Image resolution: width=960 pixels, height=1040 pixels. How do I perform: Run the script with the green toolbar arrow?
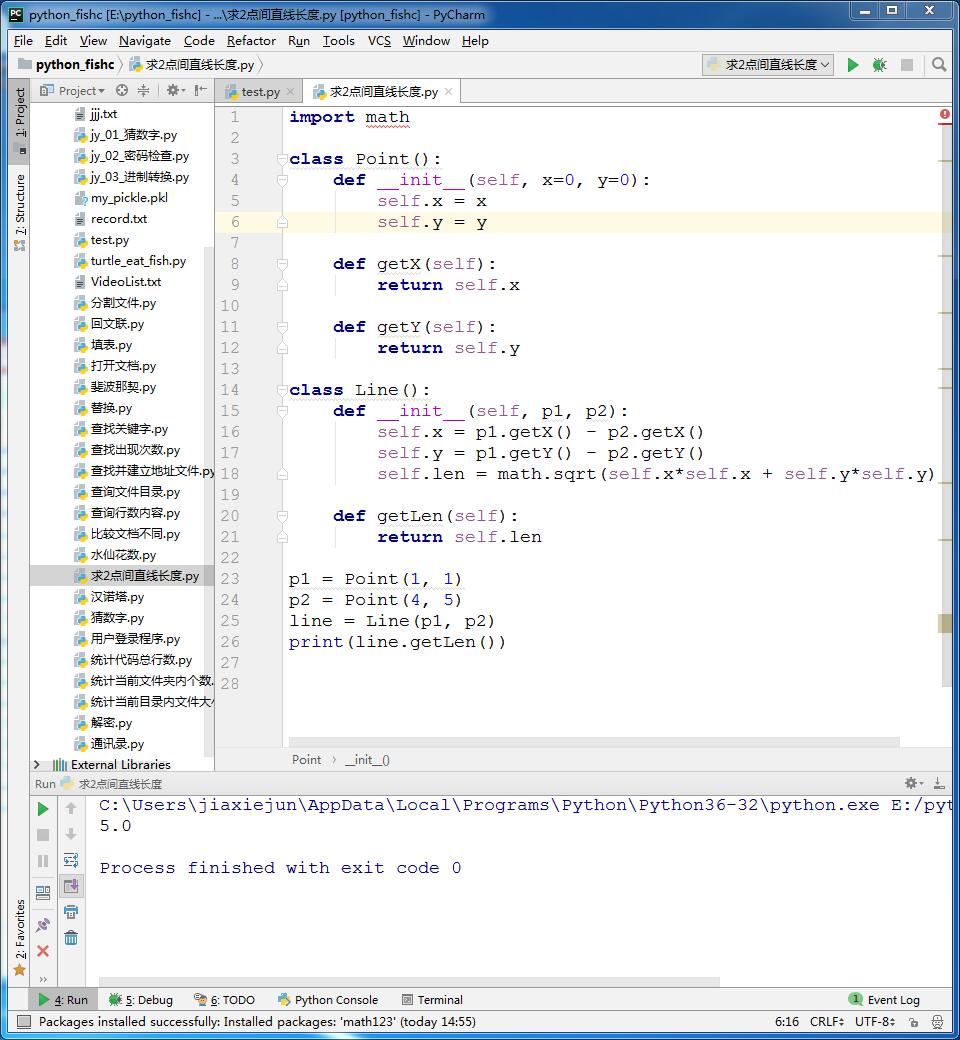(x=853, y=65)
